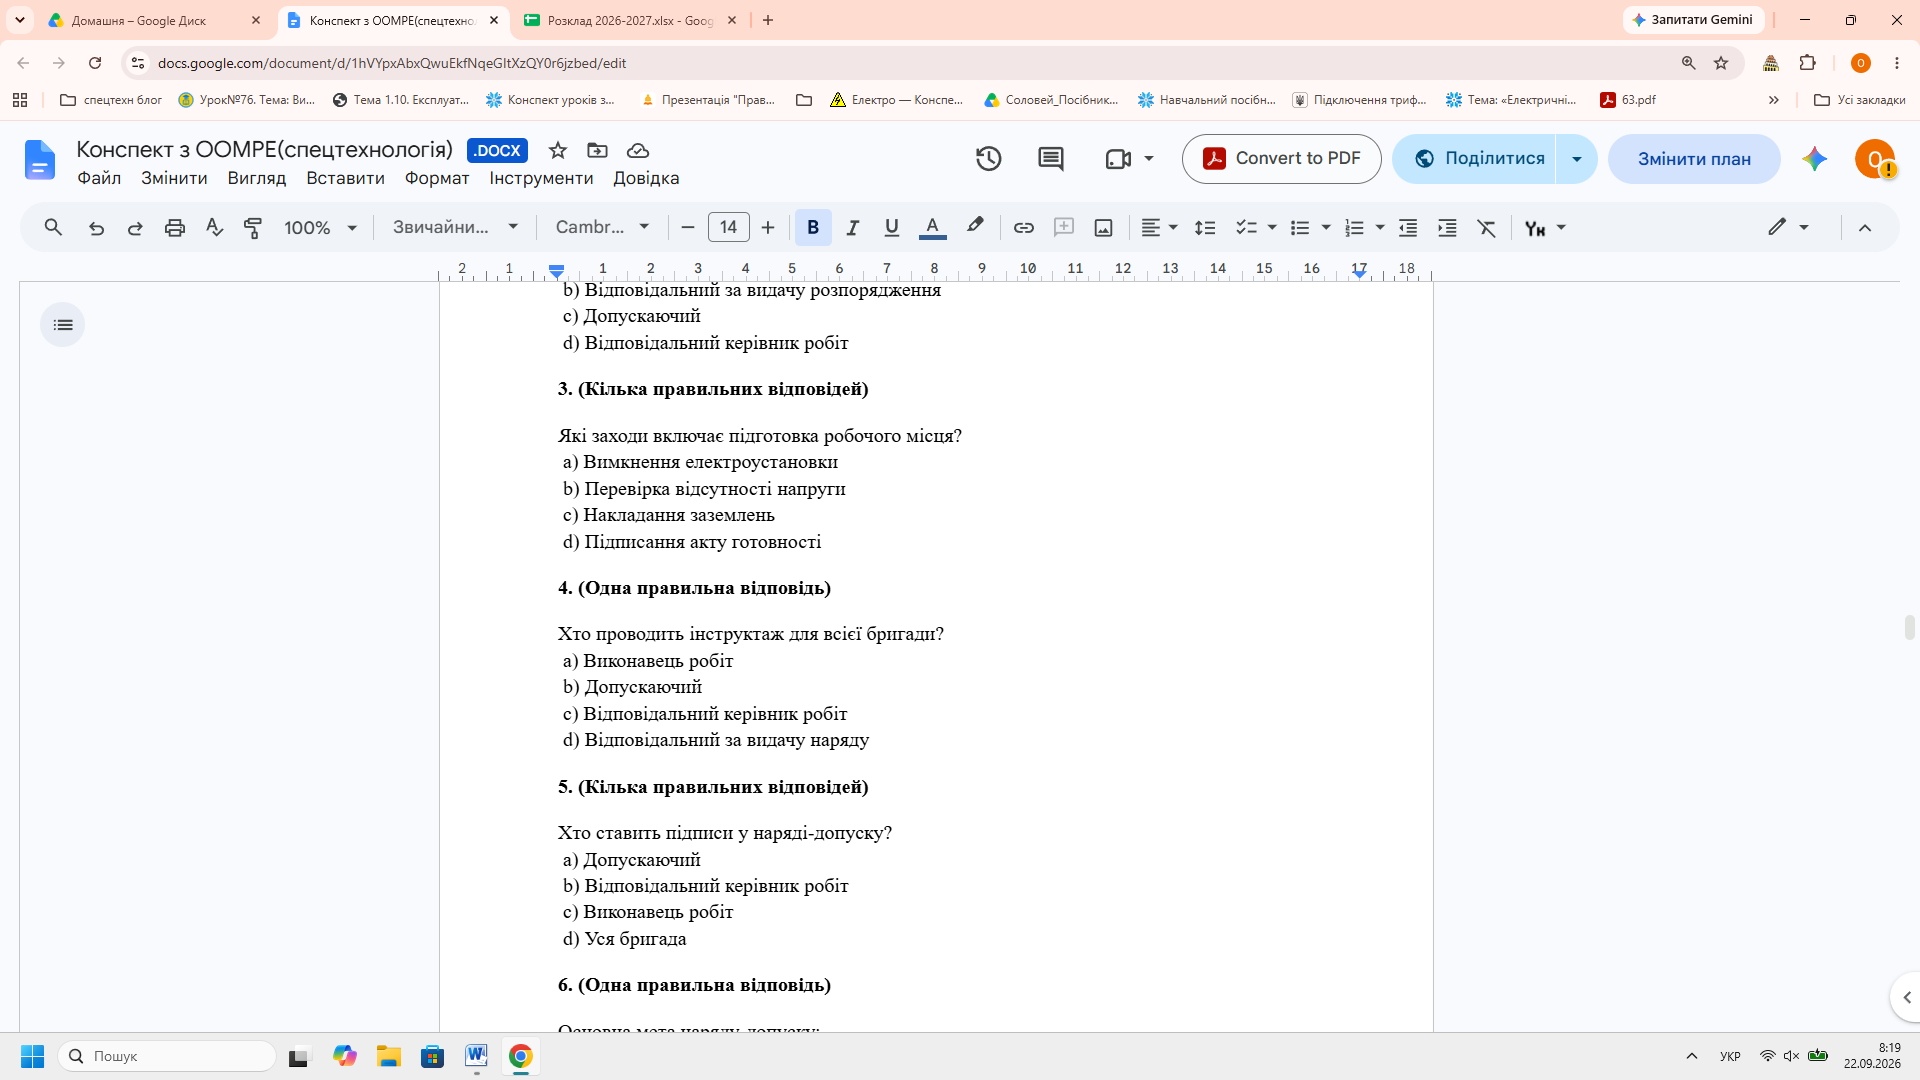Click the Поділитися share button
The width and height of the screenshot is (1920, 1080).
[1474, 159]
